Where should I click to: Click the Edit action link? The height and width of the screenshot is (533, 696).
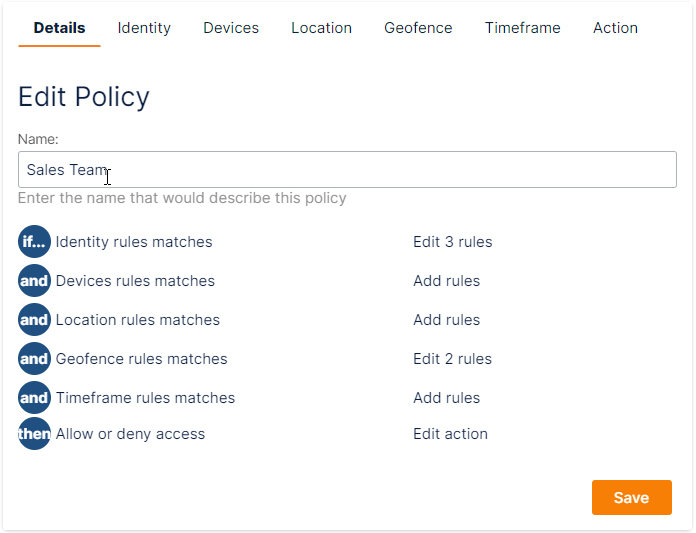click(451, 434)
